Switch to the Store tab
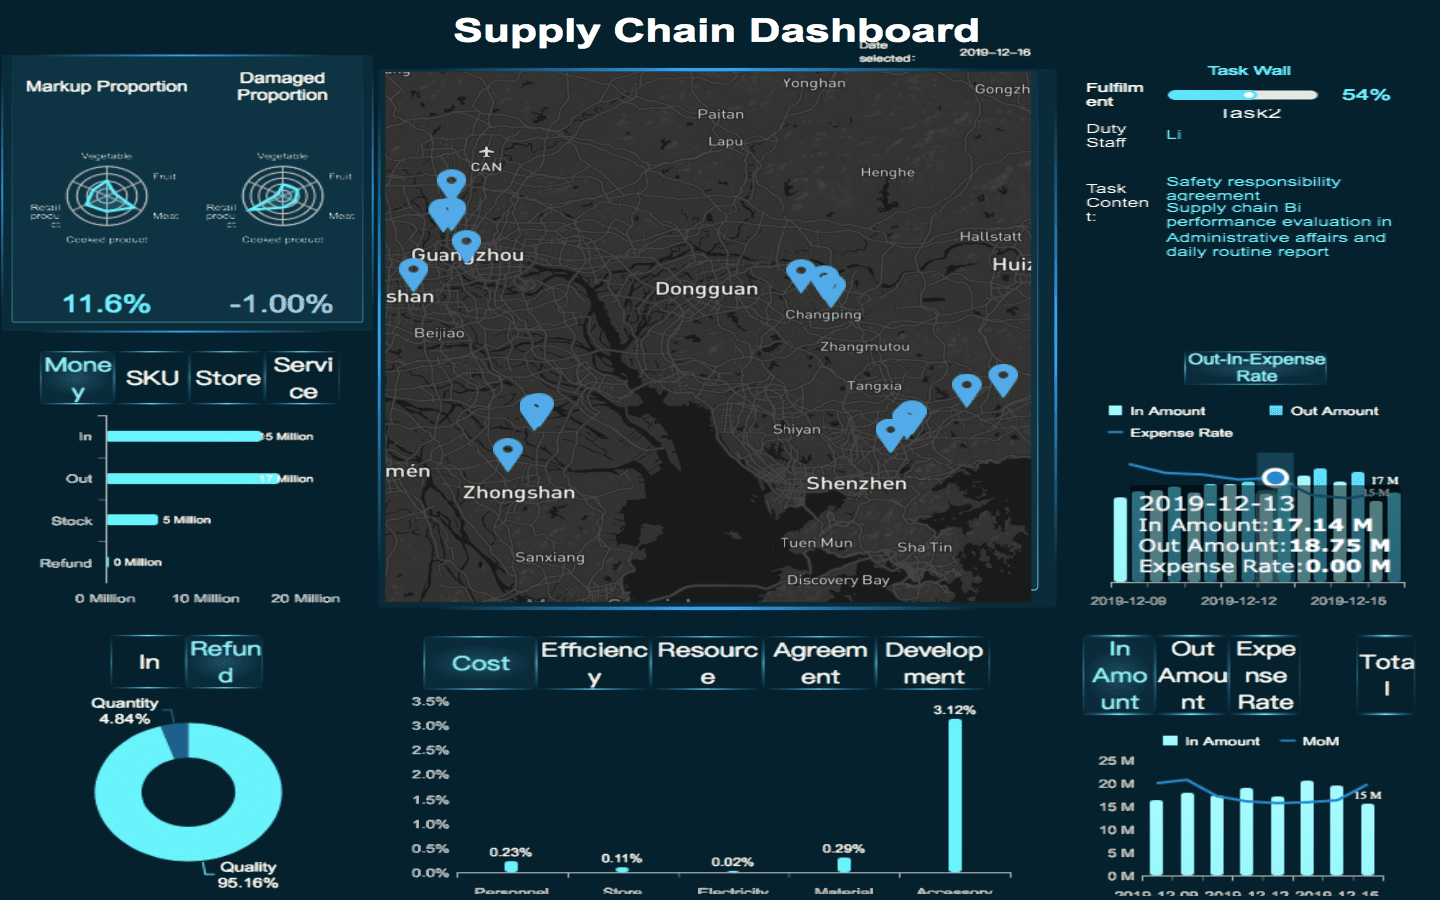The height and width of the screenshot is (900, 1440). pos(228,378)
